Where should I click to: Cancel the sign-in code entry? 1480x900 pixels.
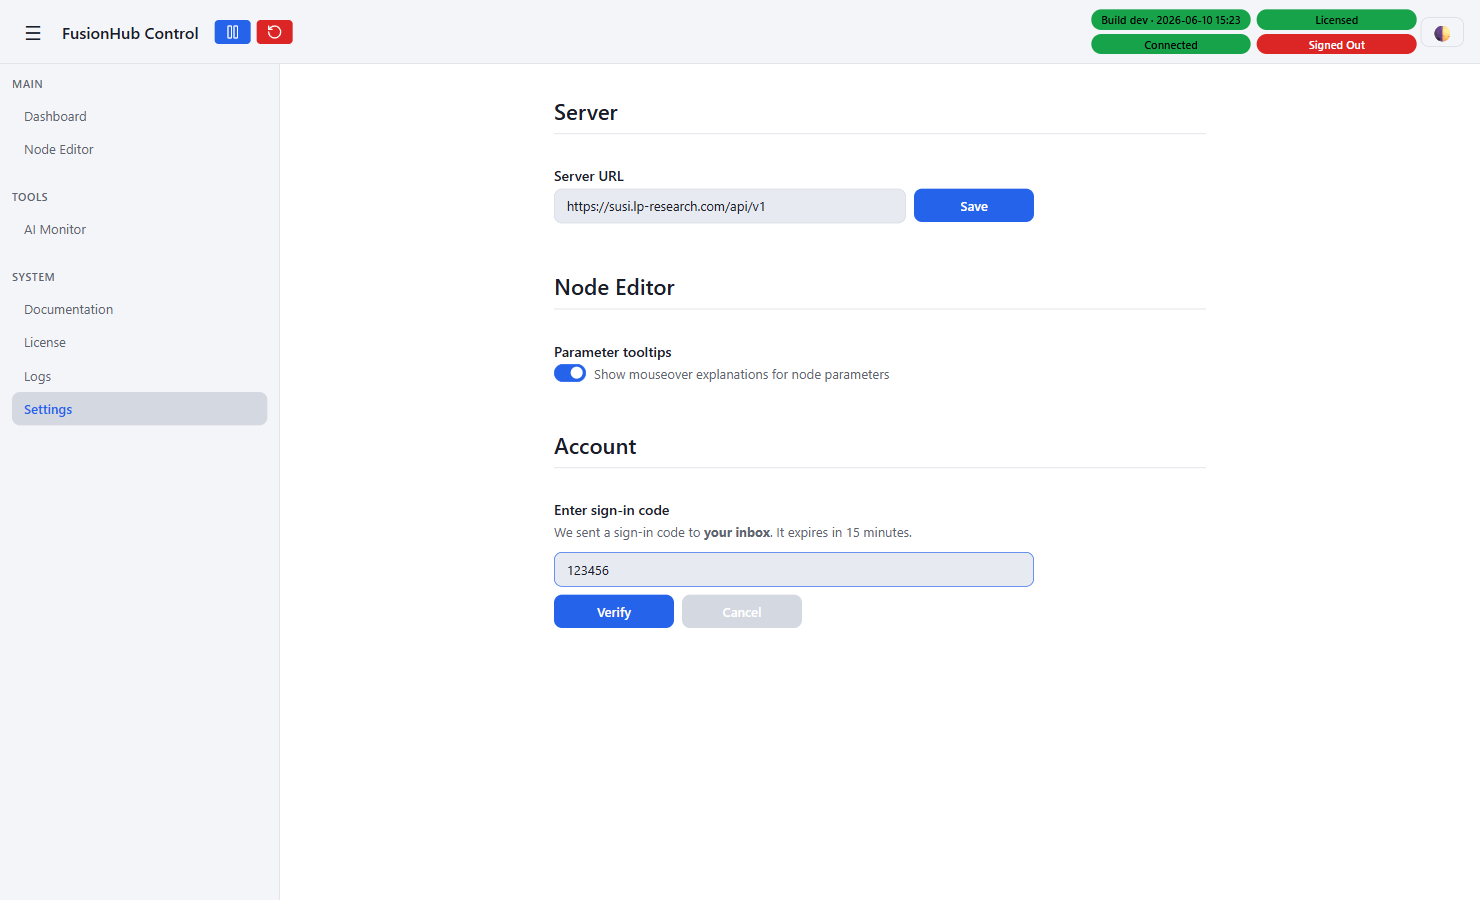(x=742, y=612)
